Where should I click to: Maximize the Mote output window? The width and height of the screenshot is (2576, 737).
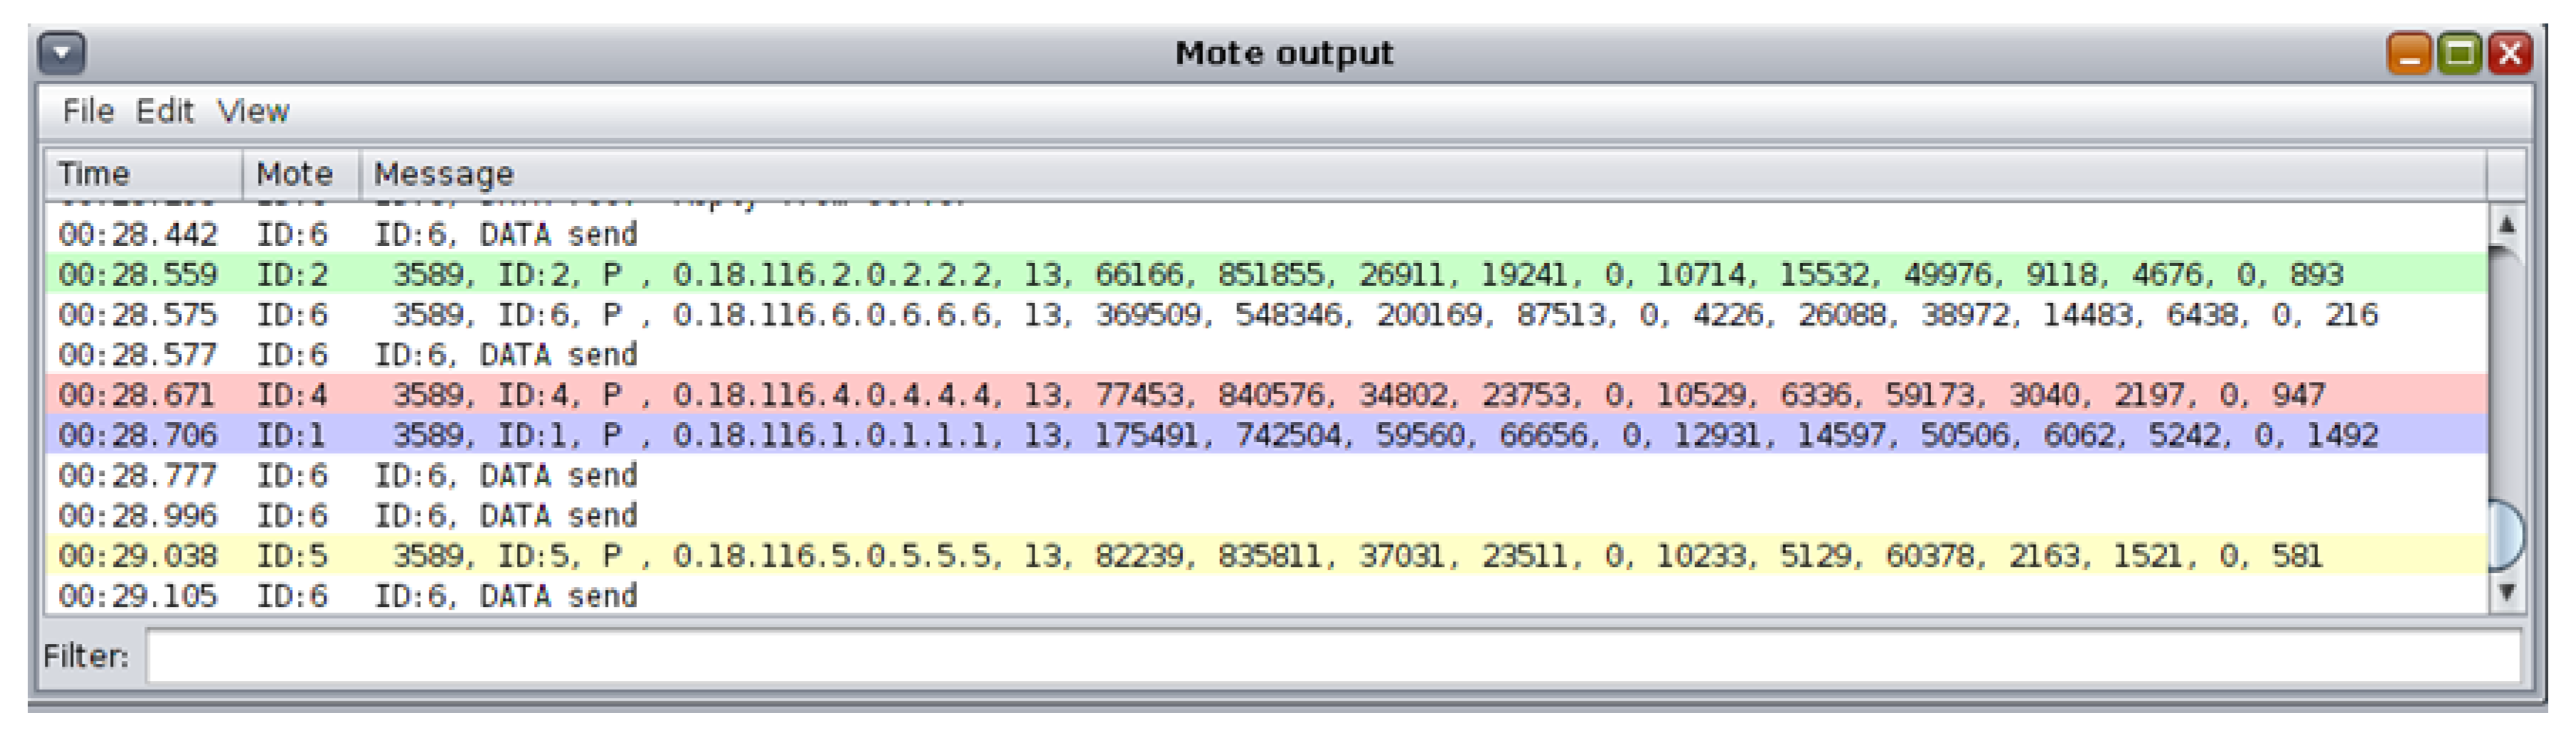2460,54
